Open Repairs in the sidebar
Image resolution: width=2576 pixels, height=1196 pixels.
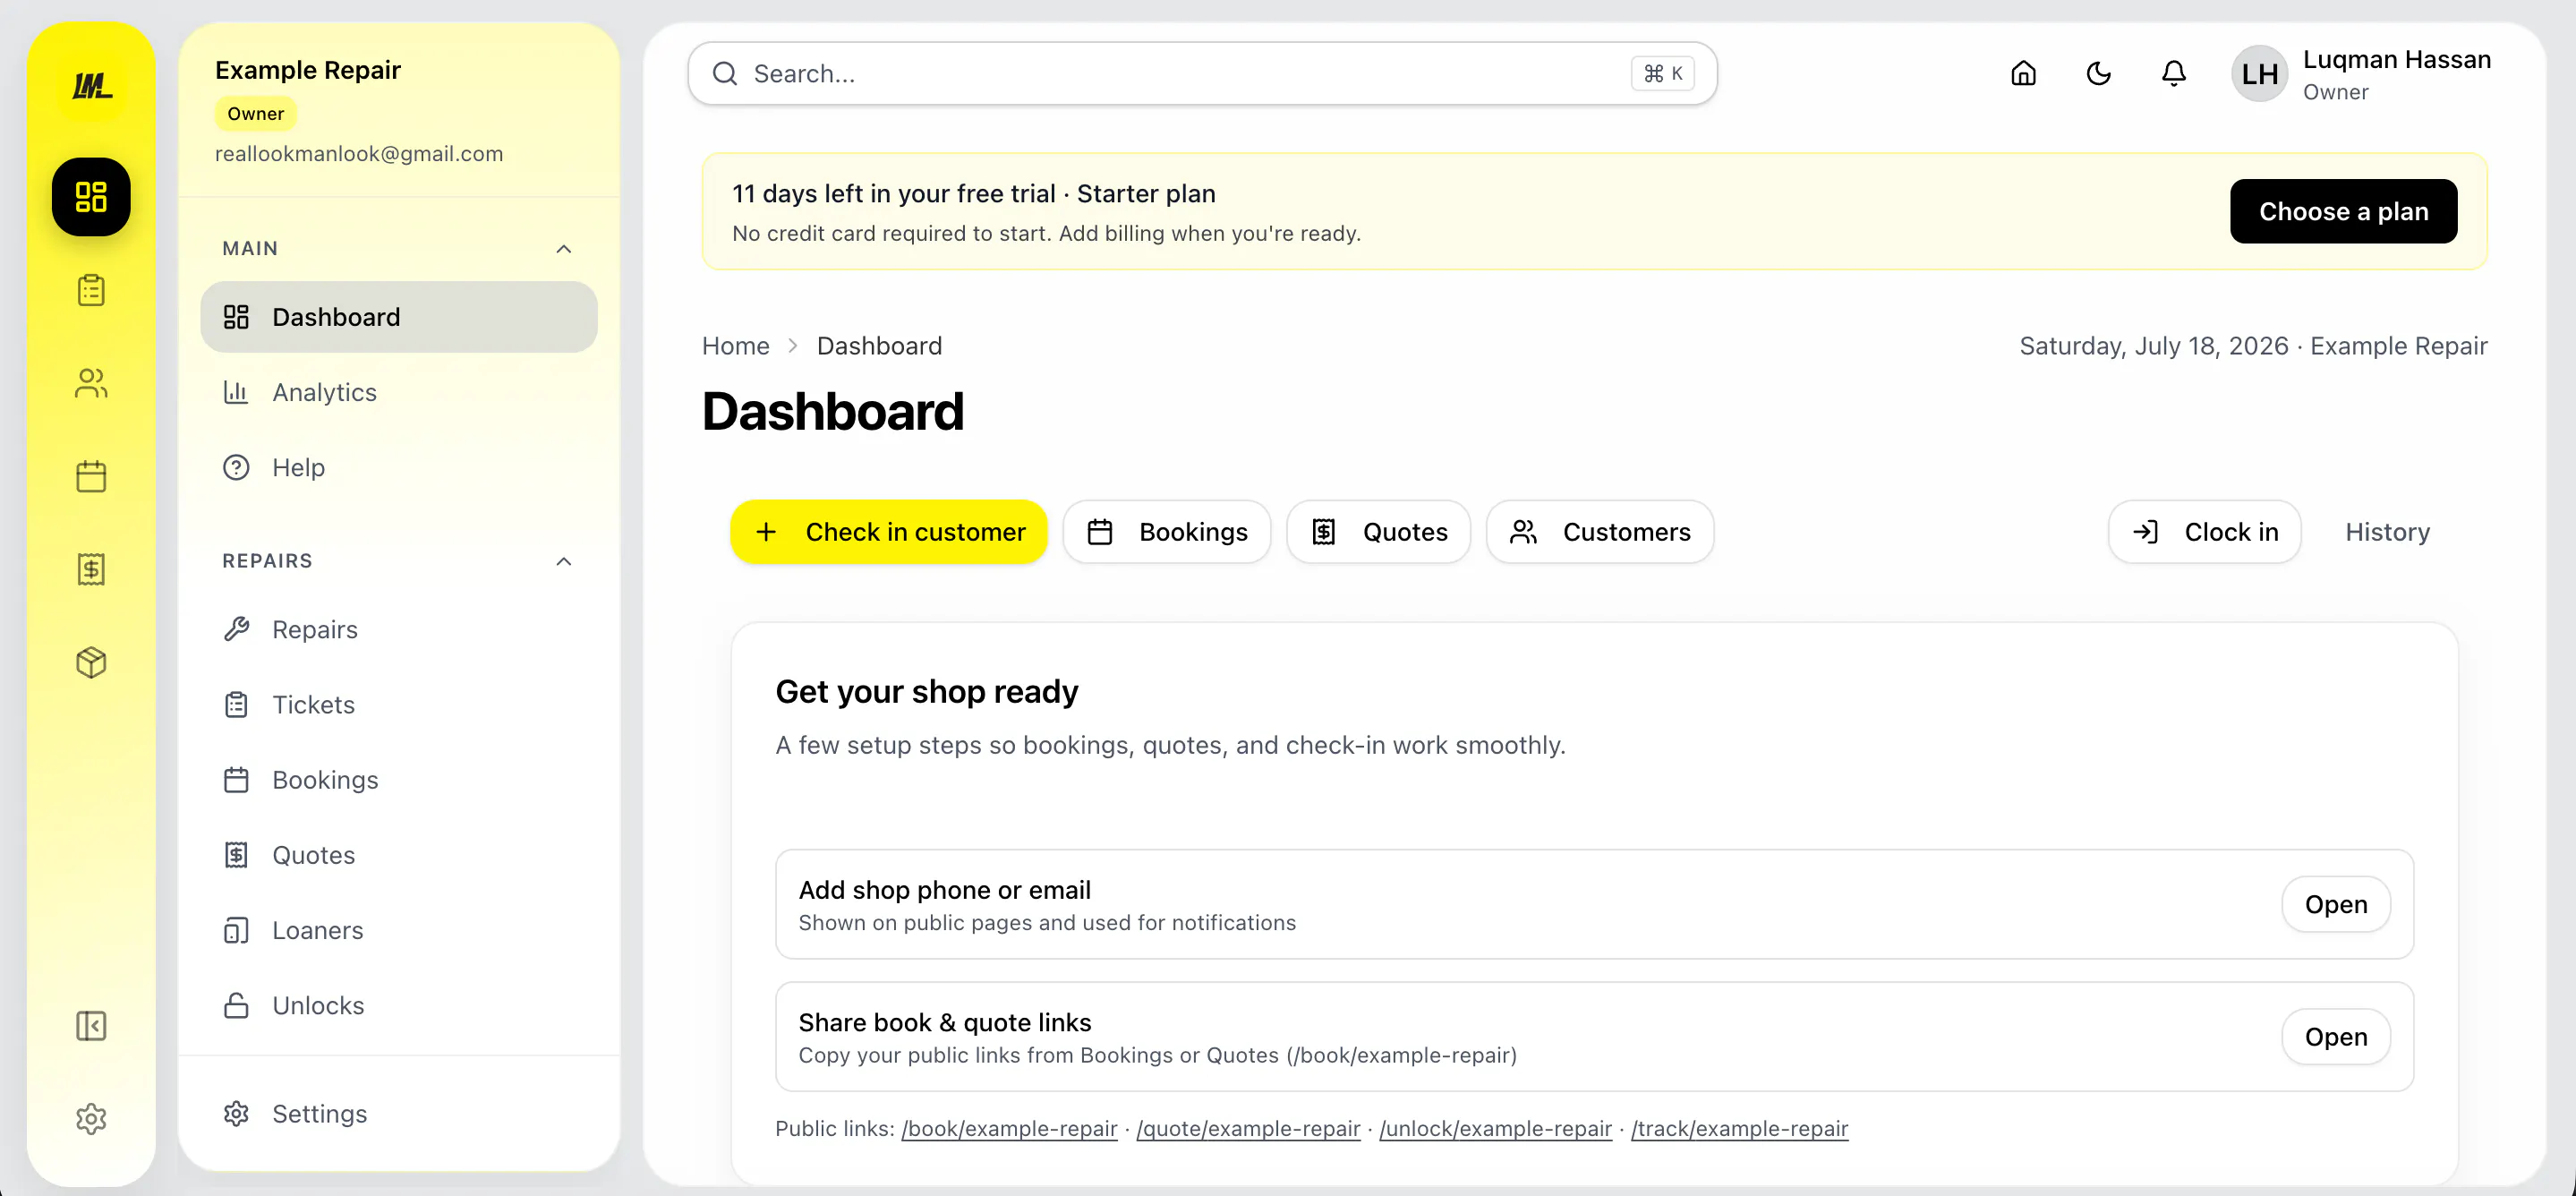(399, 629)
